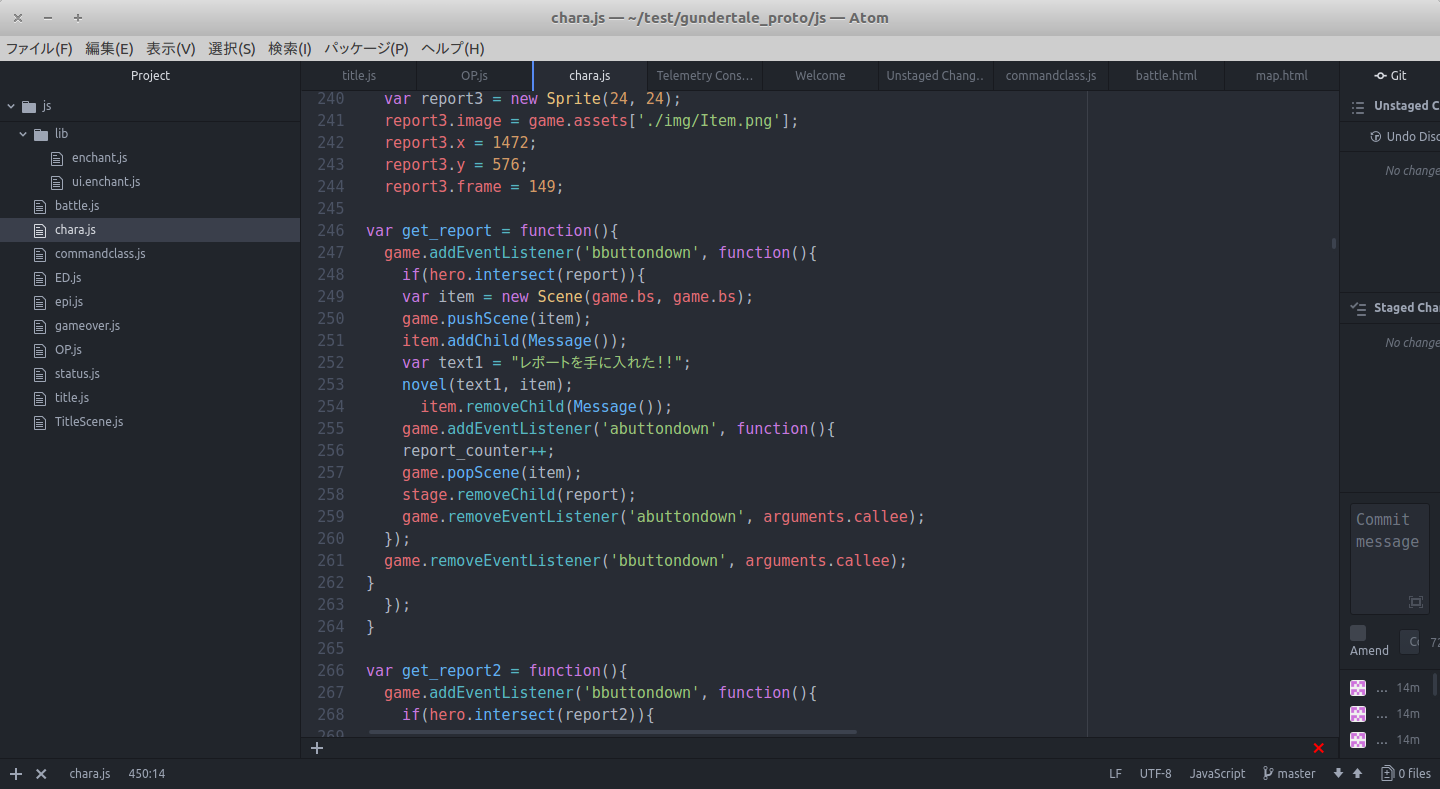The image size is (1440, 789).
Task: Click the editor horizontal scrollbar
Action: click(613, 732)
